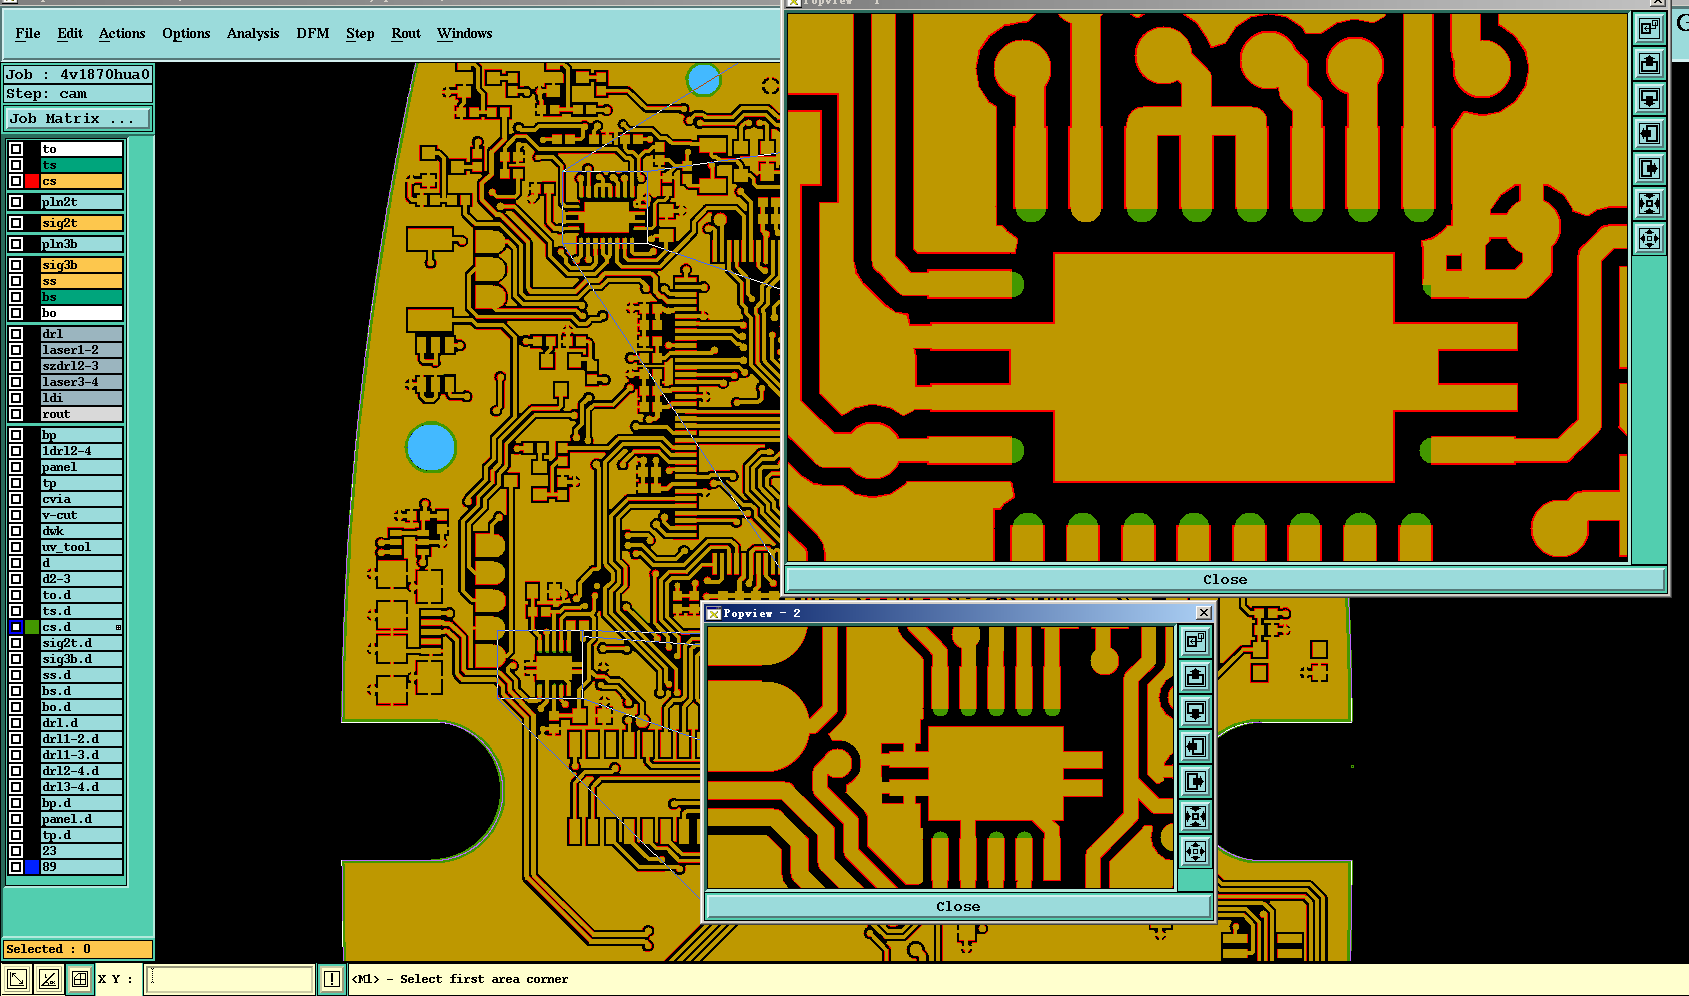Select layer row 'laser1-2'
This screenshot has height=996, width=1689.
point(81,350)
